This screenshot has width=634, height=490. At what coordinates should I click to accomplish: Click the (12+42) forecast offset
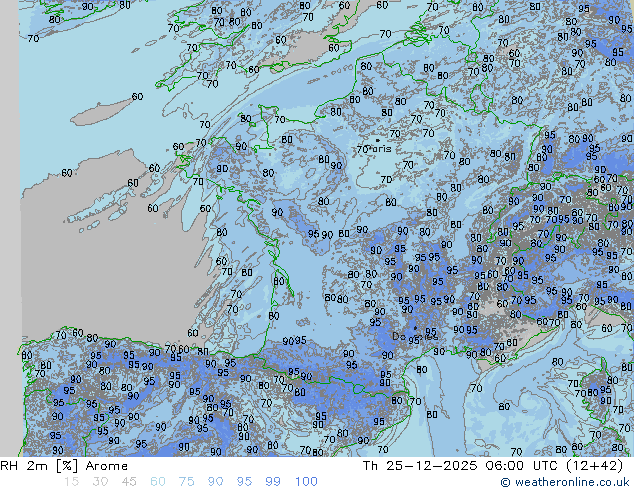click(599, 466)
